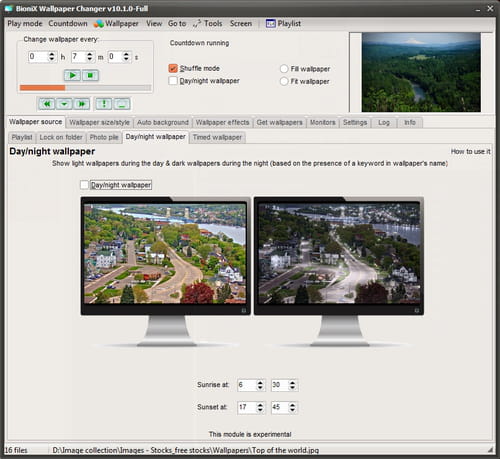The width and height of the screenshot is (500, 459).
Task: Stop the countdown with the green stop button
Action: (x=90, y=75)
